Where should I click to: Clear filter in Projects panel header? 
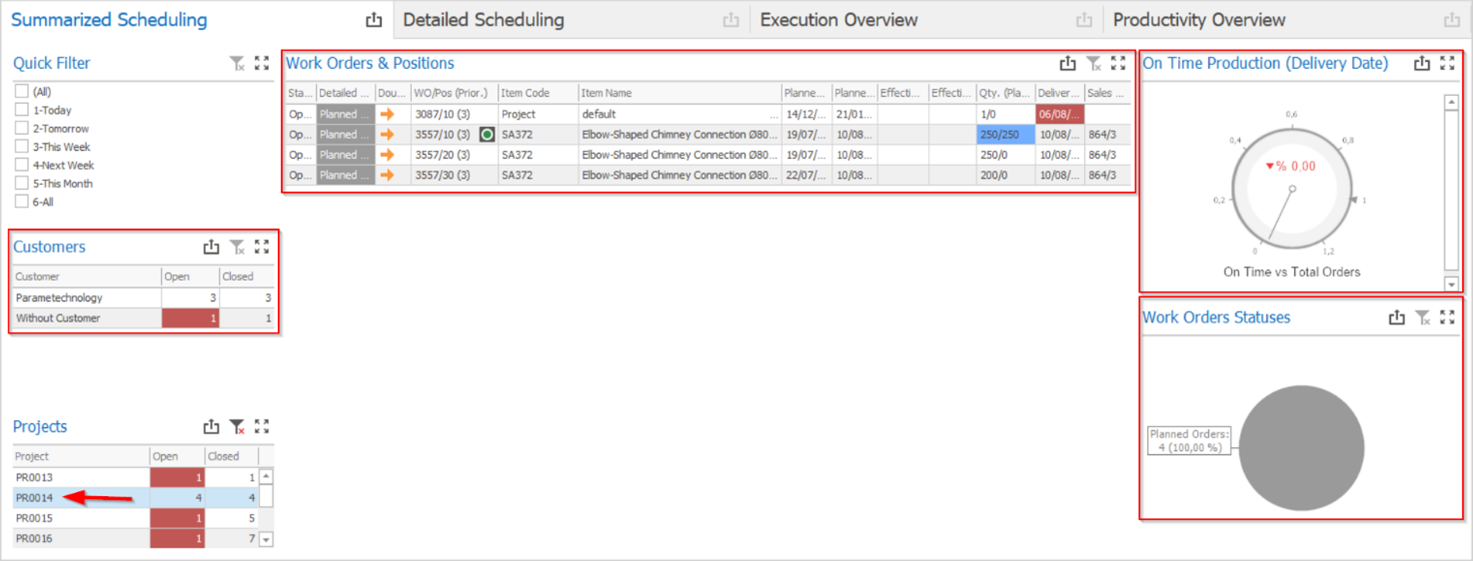(237, 427)
